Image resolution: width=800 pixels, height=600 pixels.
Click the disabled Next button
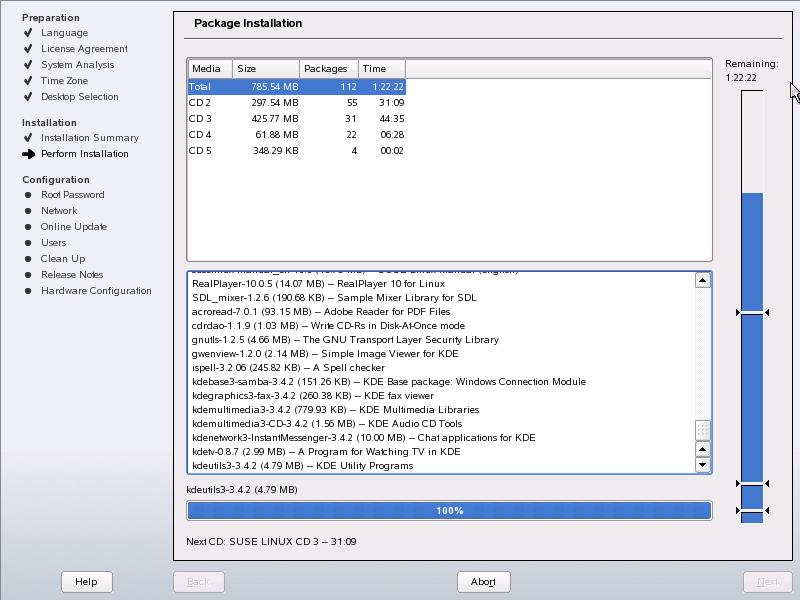point(767,582)
